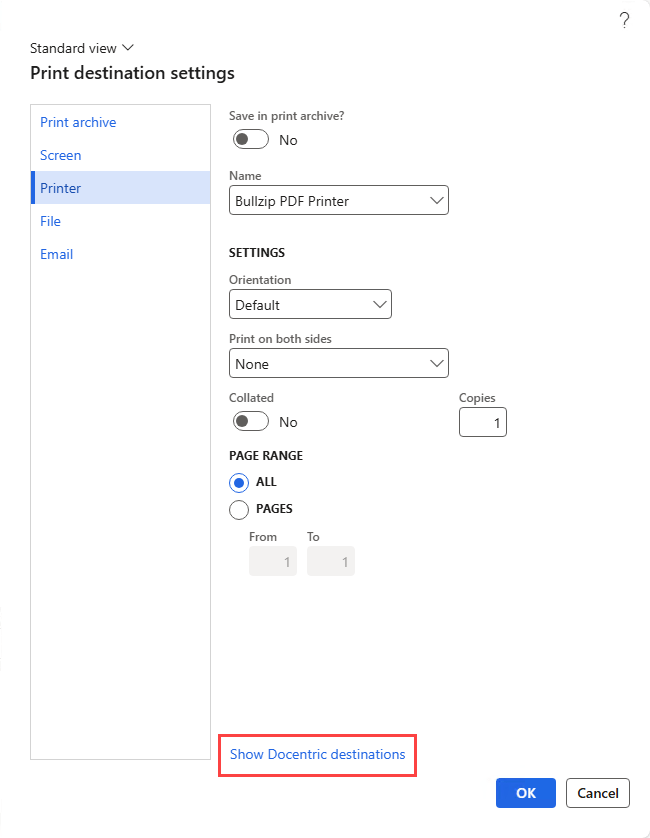Click the From page number field
Screen dimensions: 650x838
click(x=272, y=562)
